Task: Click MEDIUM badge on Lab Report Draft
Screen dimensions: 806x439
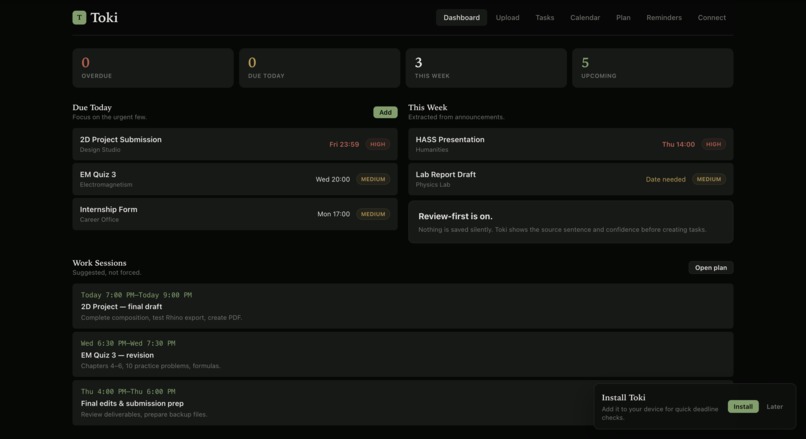Action: tap(709, 179)
